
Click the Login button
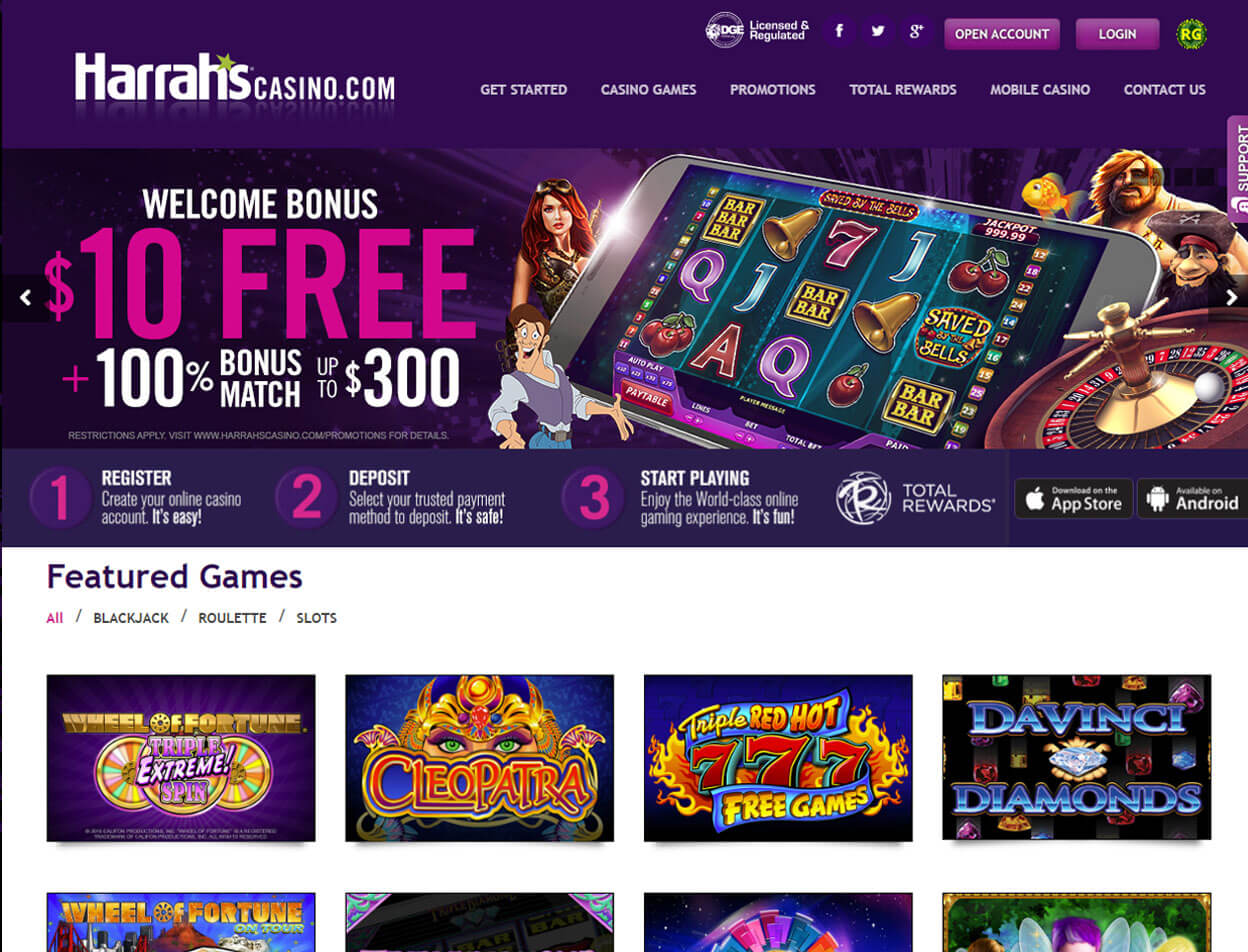coord(1117,34)
